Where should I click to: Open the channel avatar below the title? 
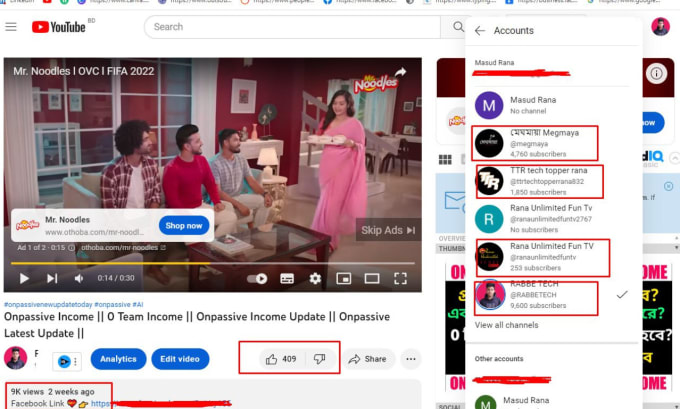point(16,358)
